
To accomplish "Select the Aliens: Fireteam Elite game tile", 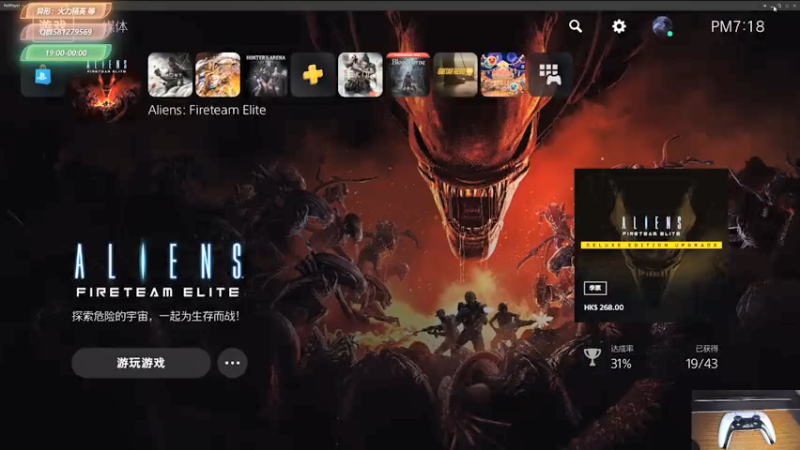I will tap(106, 88).
